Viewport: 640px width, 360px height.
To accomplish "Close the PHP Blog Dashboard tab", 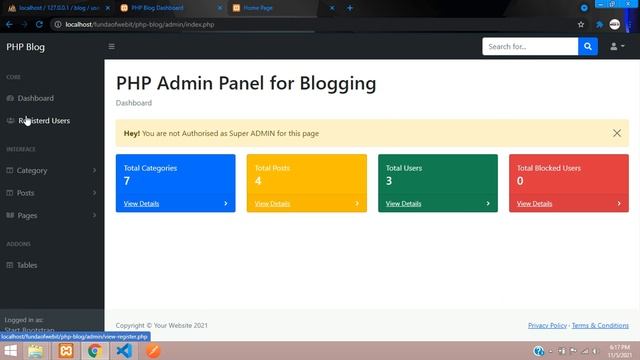I will [220, 8].
